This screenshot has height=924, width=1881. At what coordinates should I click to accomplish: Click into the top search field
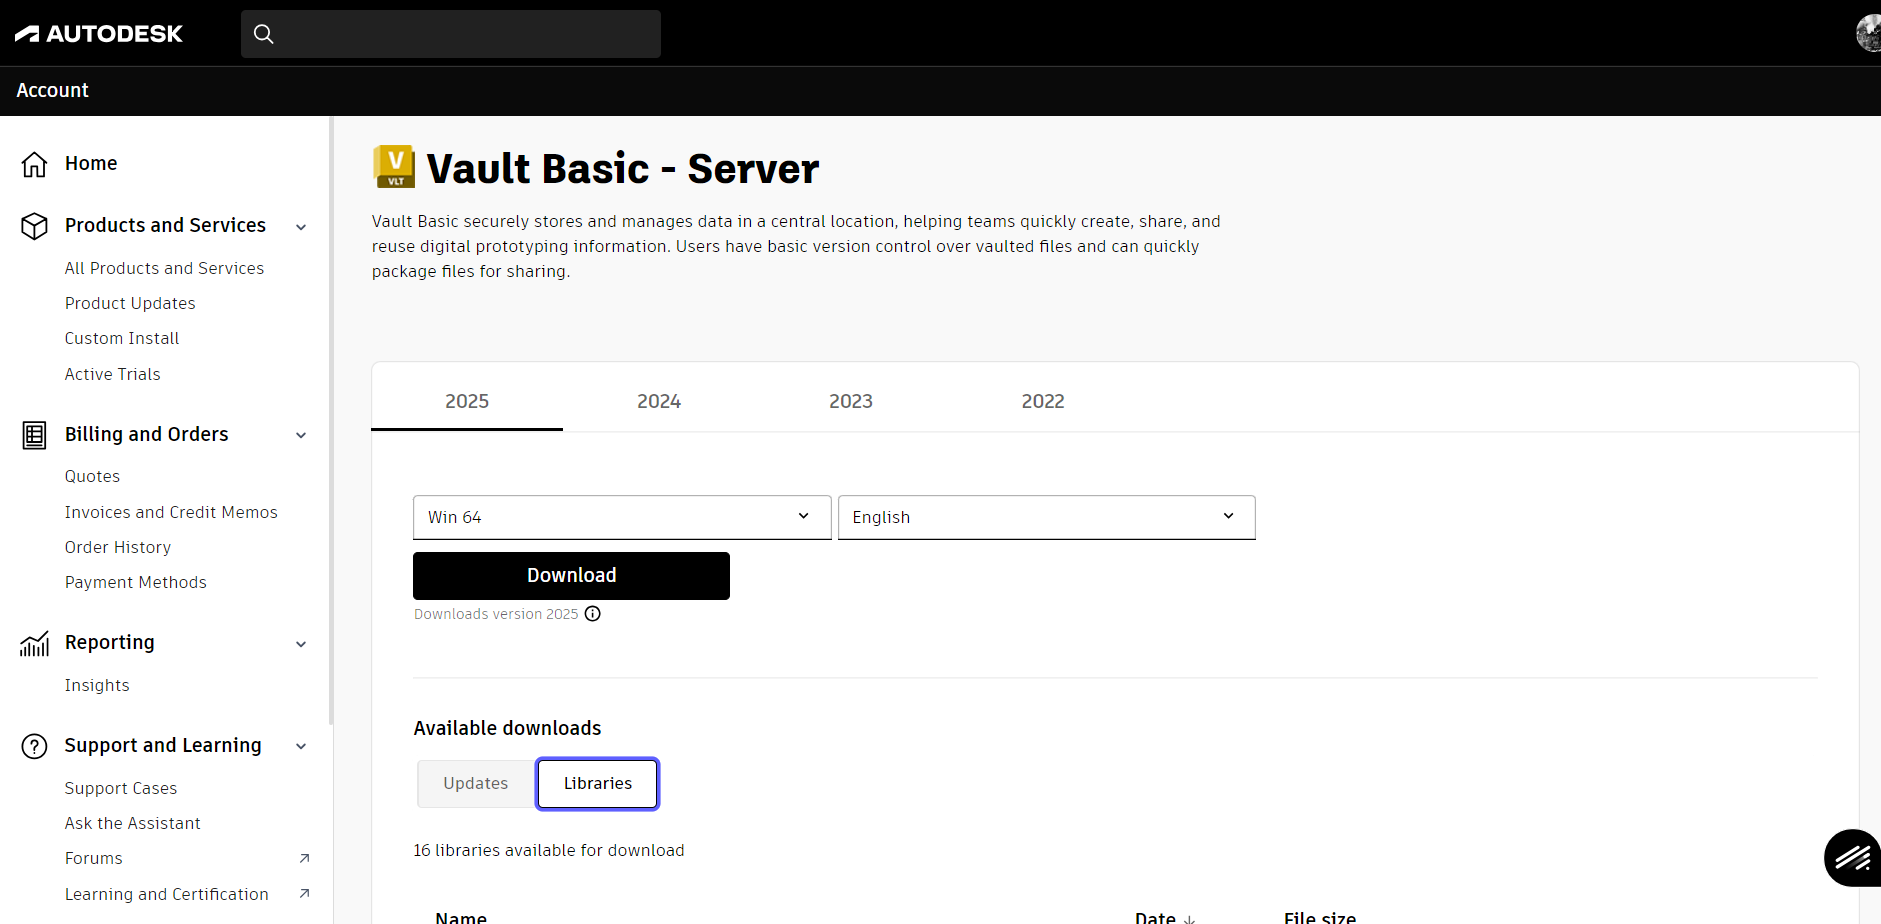pos(451,34)
